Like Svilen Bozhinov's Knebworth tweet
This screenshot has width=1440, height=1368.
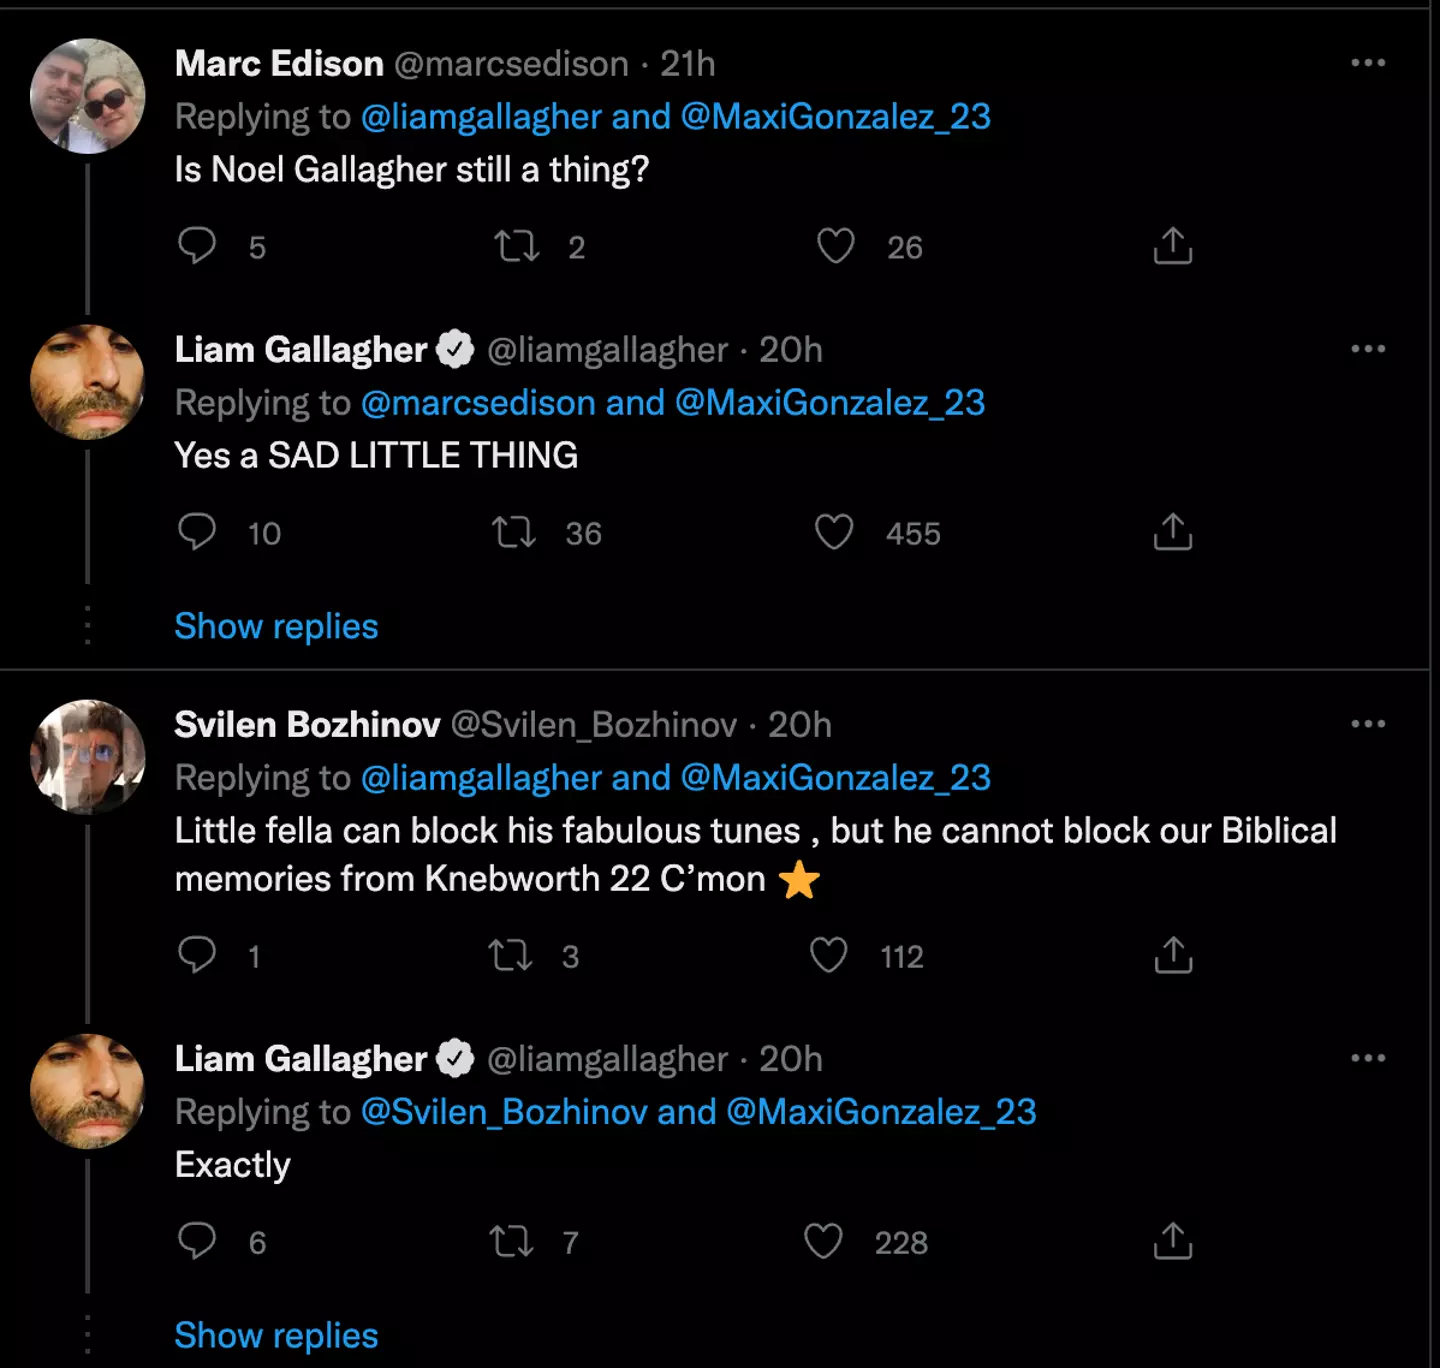click(x=829, y=955)
